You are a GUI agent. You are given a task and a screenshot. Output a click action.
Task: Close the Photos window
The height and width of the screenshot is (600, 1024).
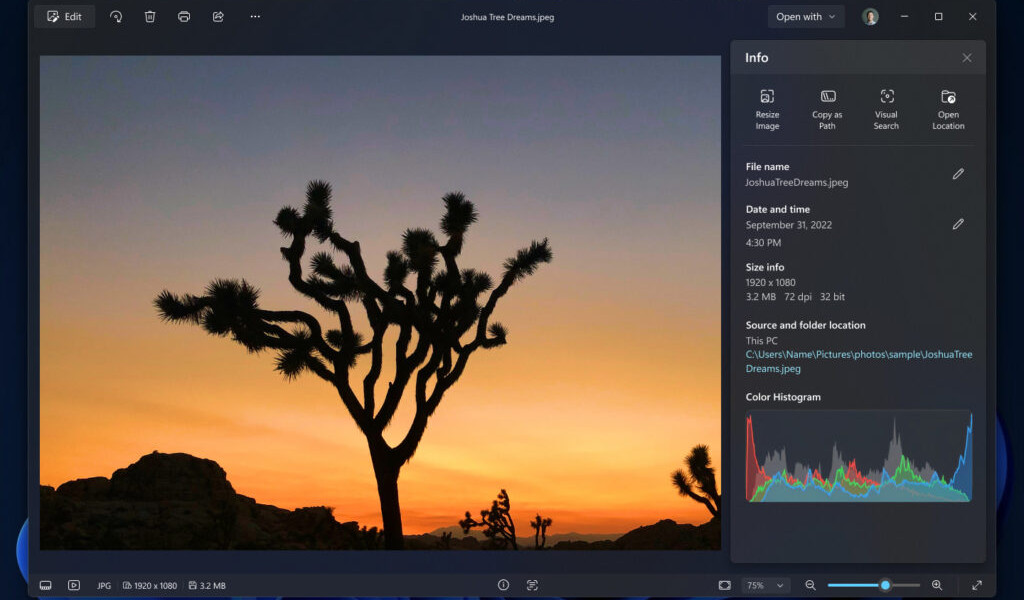click(972, 16)
